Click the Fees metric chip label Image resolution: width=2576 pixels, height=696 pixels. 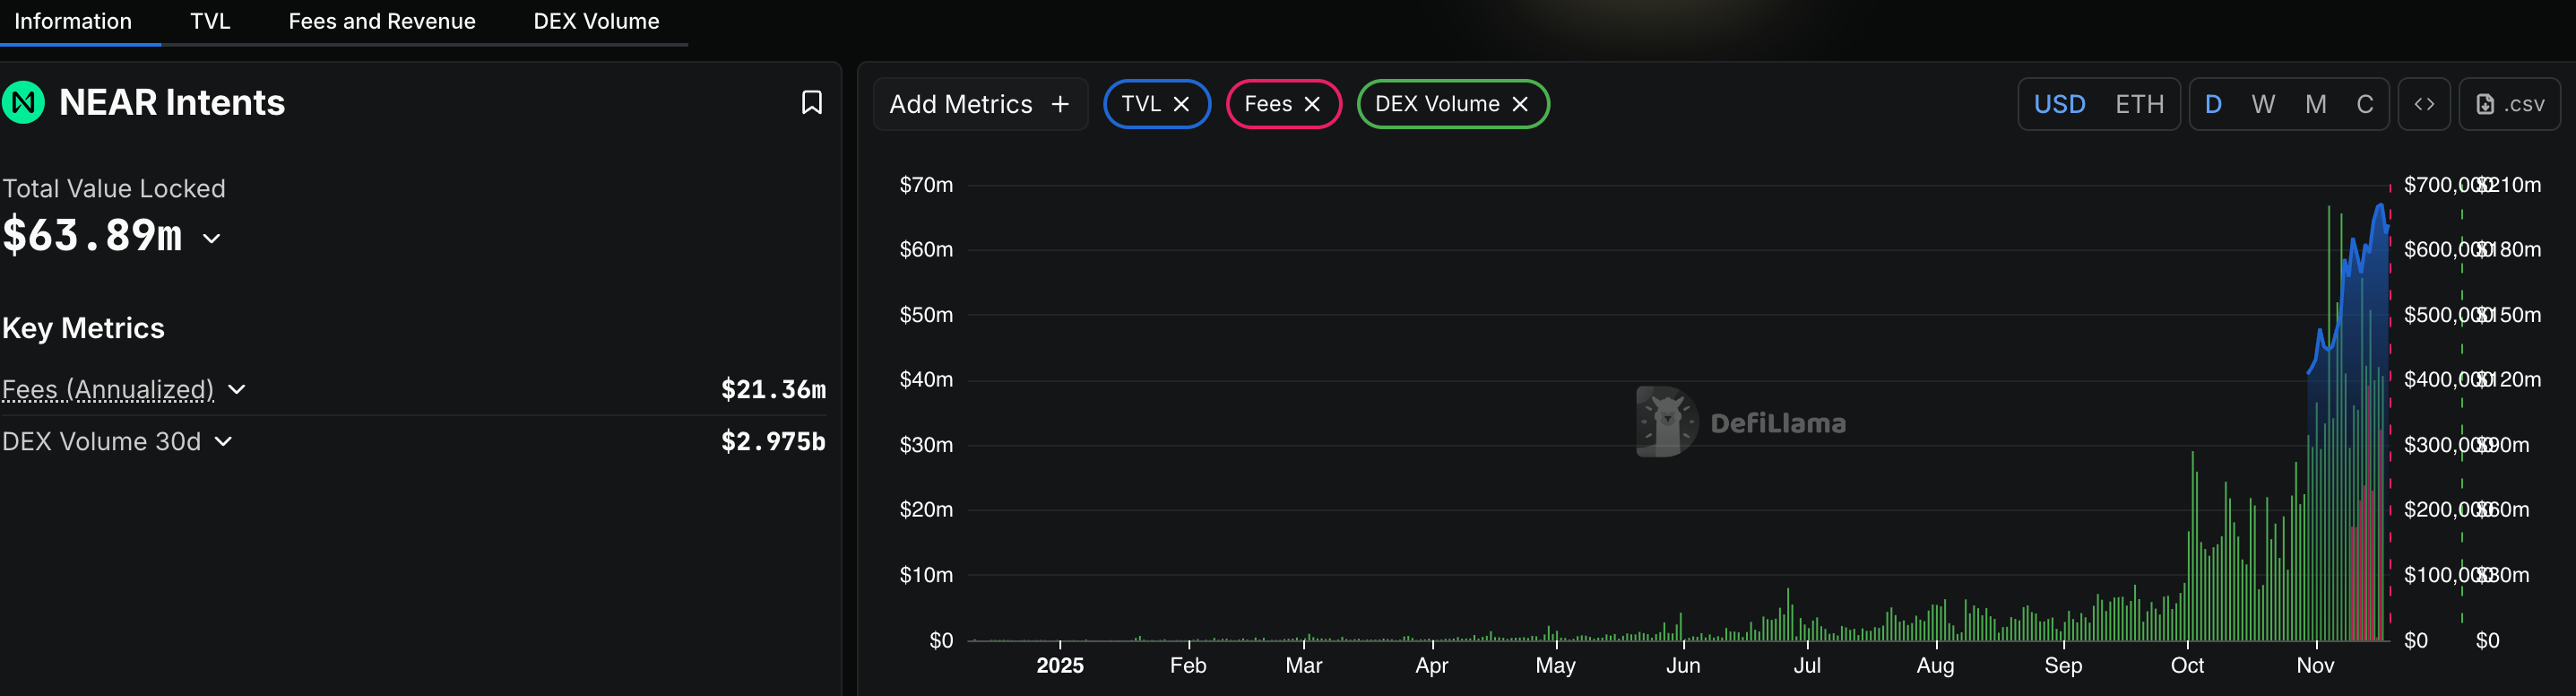[x=1268, y=104]
